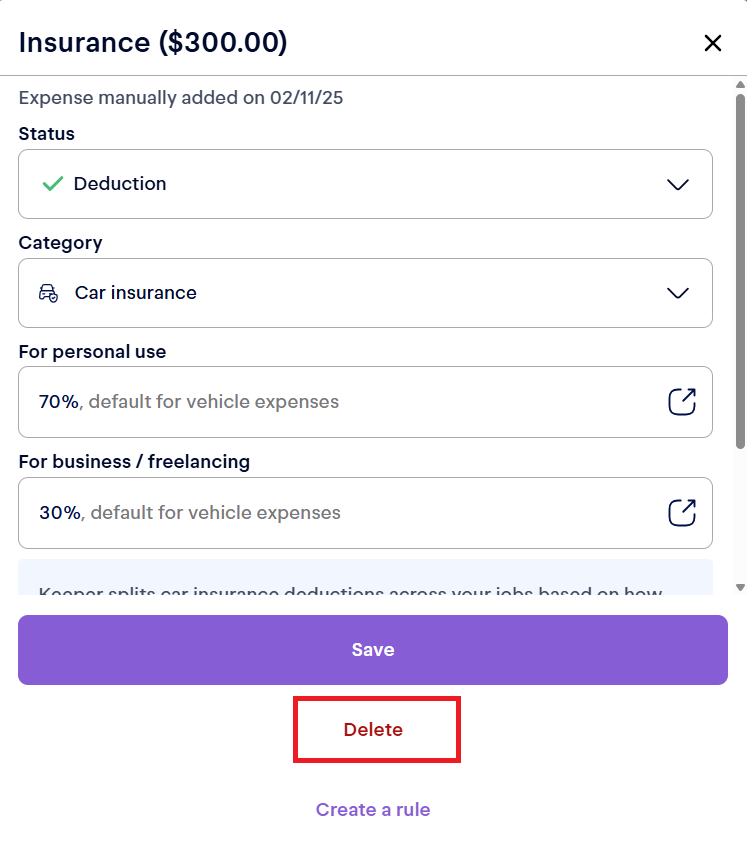Click the scrollbar up arrow
The height and width of the screenshot is (862, 747).
point(740,85)
